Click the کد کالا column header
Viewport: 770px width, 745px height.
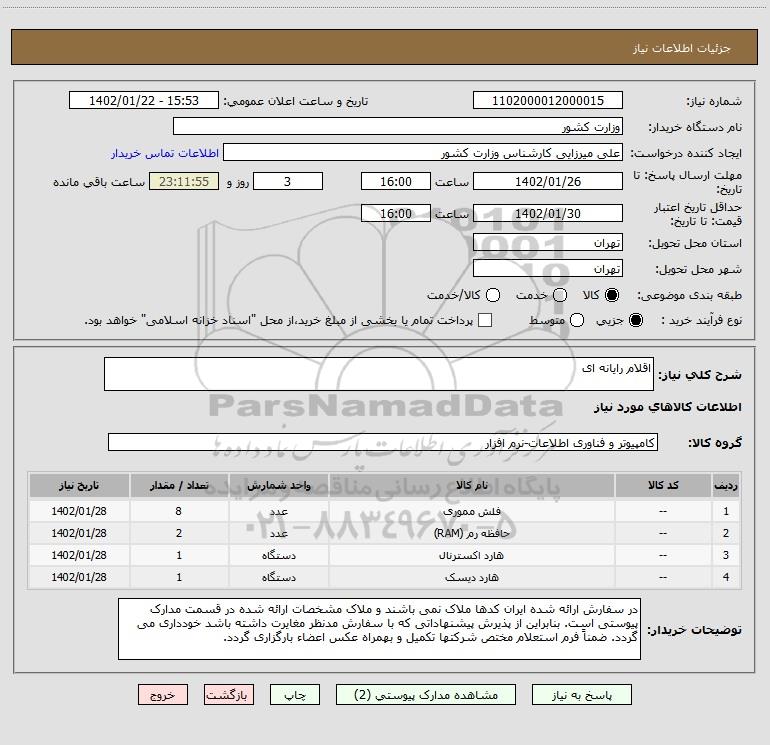[663, 485]
